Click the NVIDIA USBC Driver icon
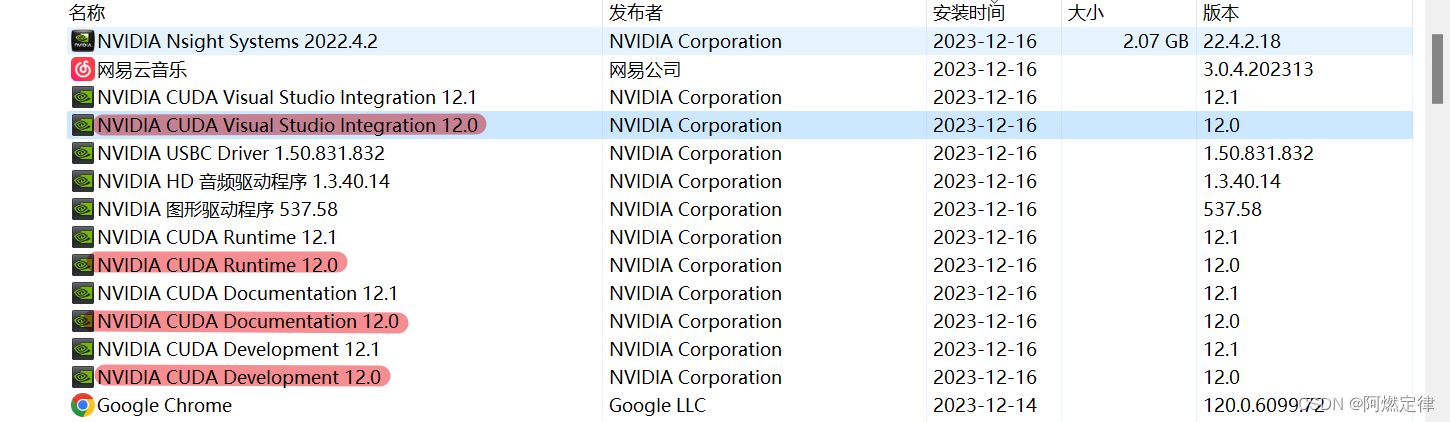Image resolution: width=1450 pixels, height=422 pixels. (83, 153)
